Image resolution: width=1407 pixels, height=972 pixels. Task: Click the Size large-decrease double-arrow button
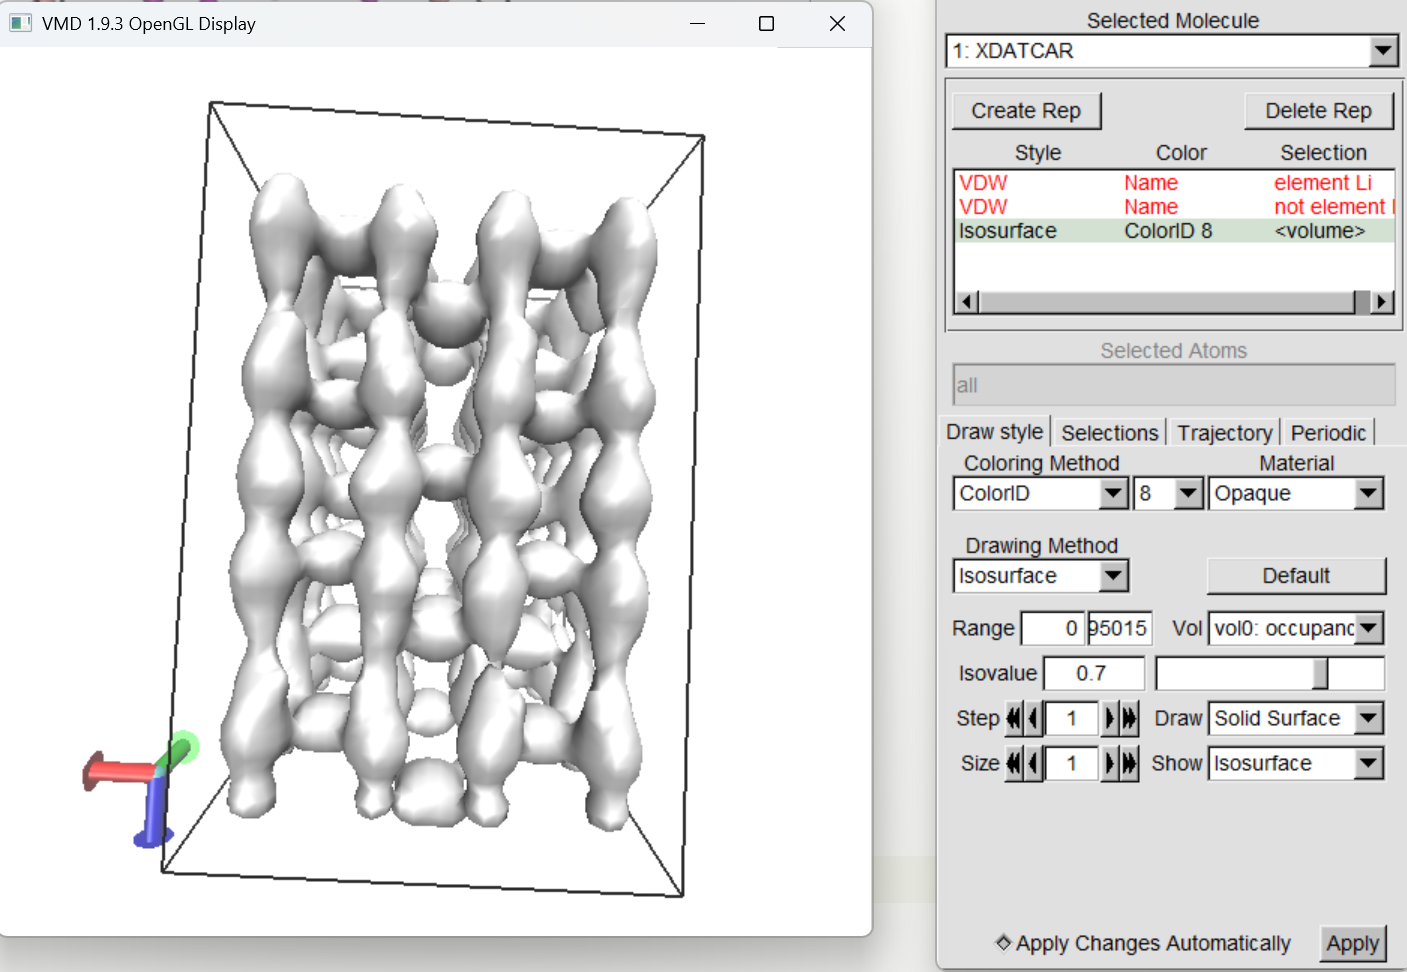1014,763
